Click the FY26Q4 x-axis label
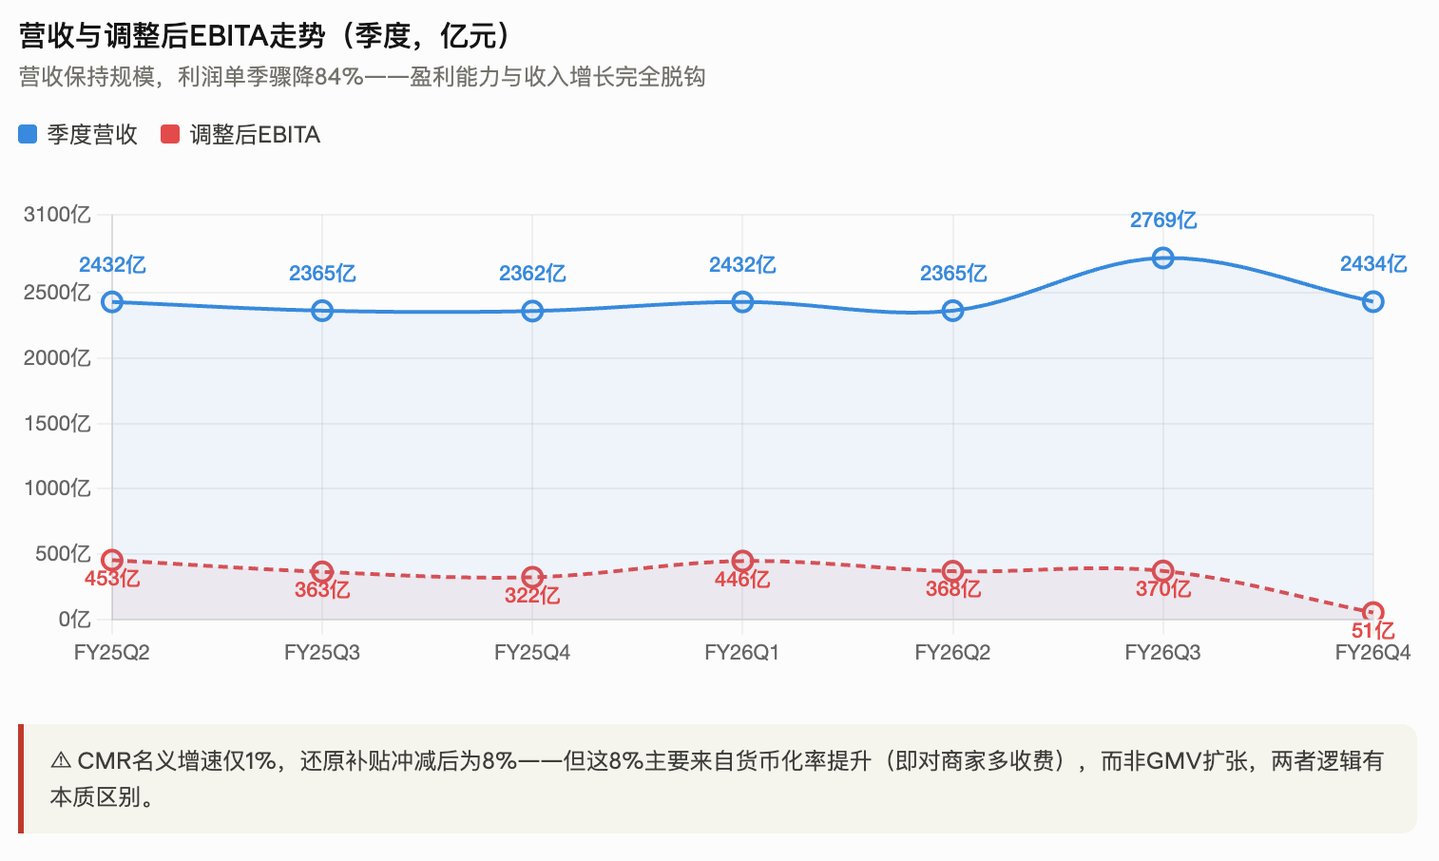Viewport: 1439px width, 861px height. [1373, 653]
